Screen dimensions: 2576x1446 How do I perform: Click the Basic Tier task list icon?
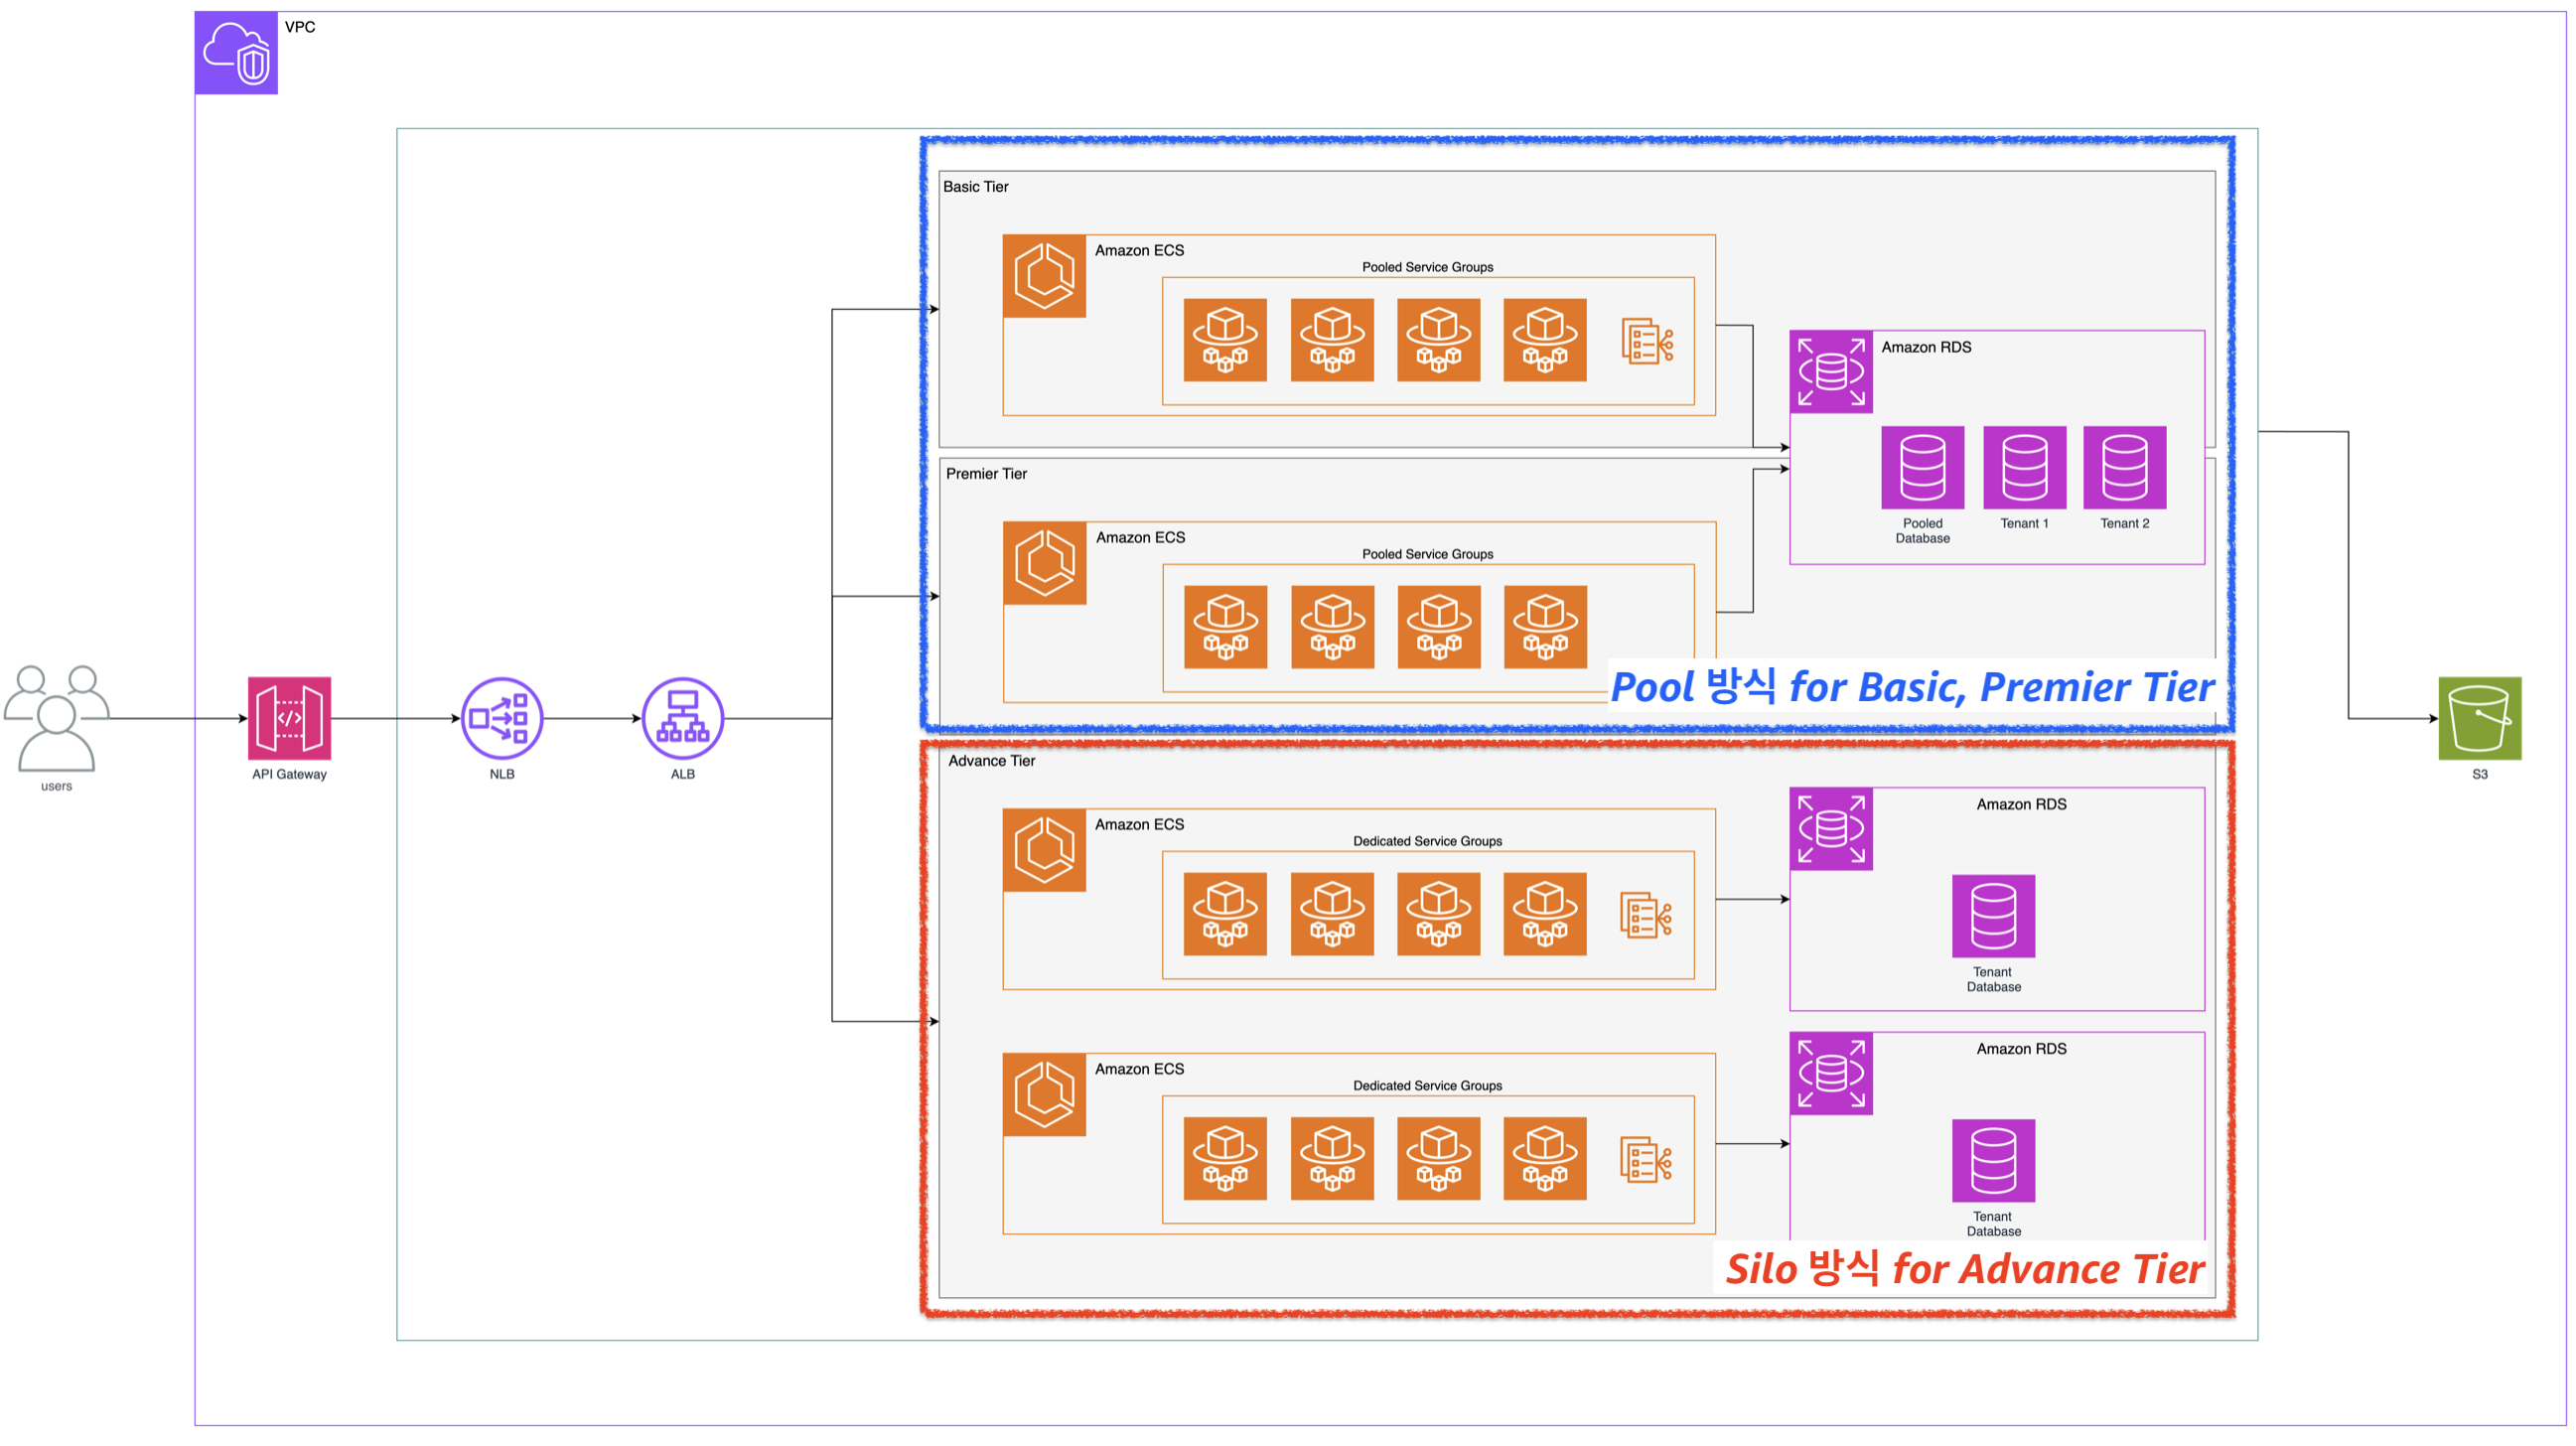tap(1646, 341)
